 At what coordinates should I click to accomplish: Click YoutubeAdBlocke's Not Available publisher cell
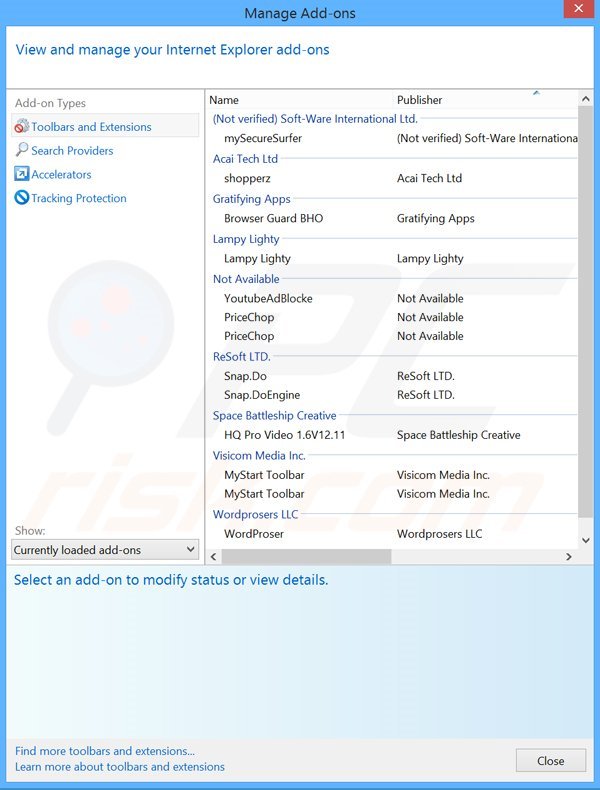tap(430, 298)
